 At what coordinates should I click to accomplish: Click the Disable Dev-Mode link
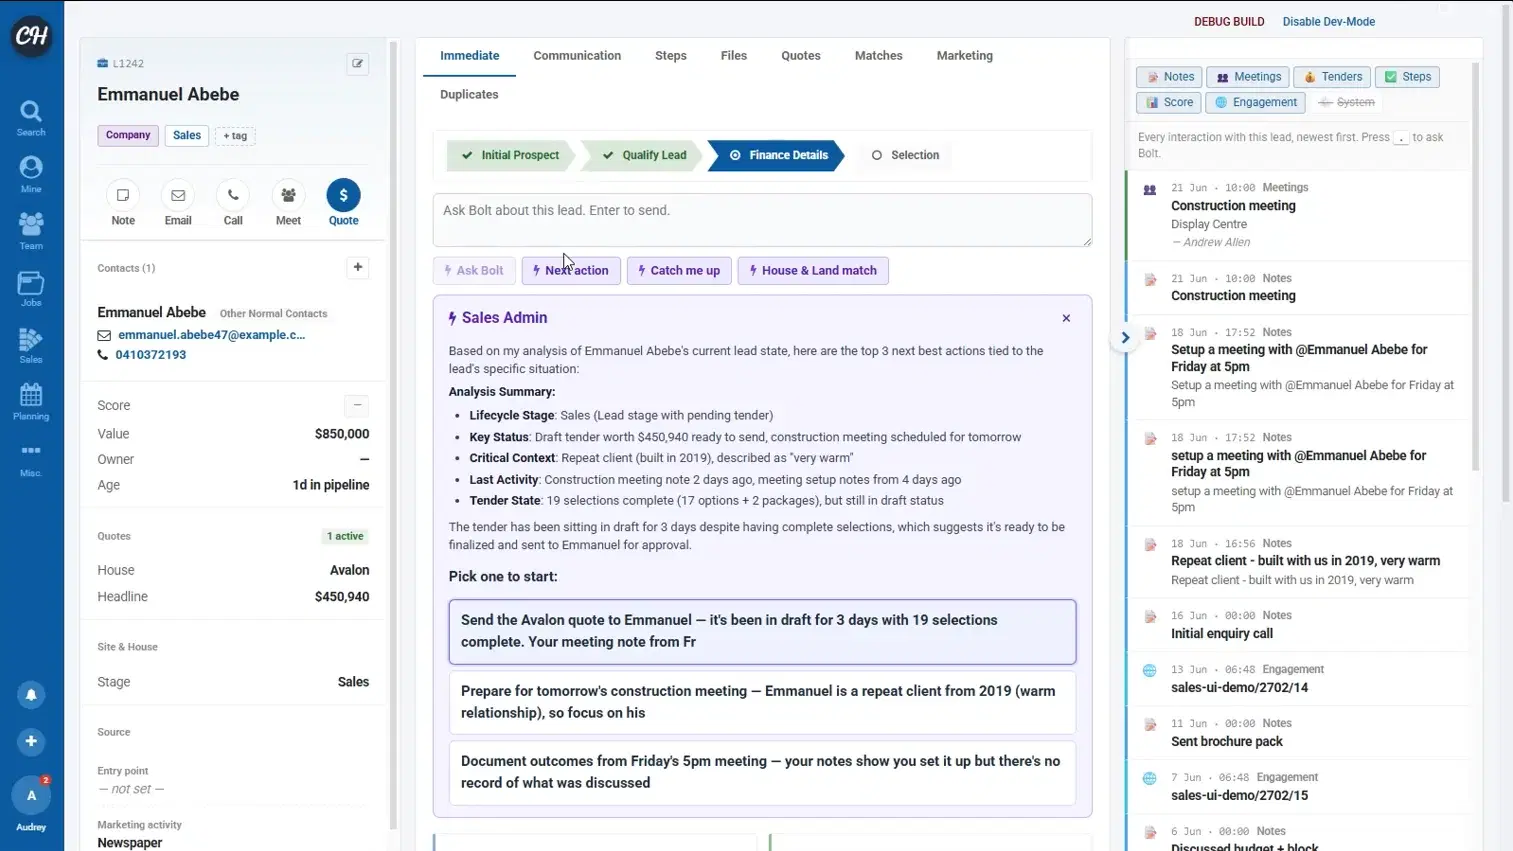(1328, 22)
